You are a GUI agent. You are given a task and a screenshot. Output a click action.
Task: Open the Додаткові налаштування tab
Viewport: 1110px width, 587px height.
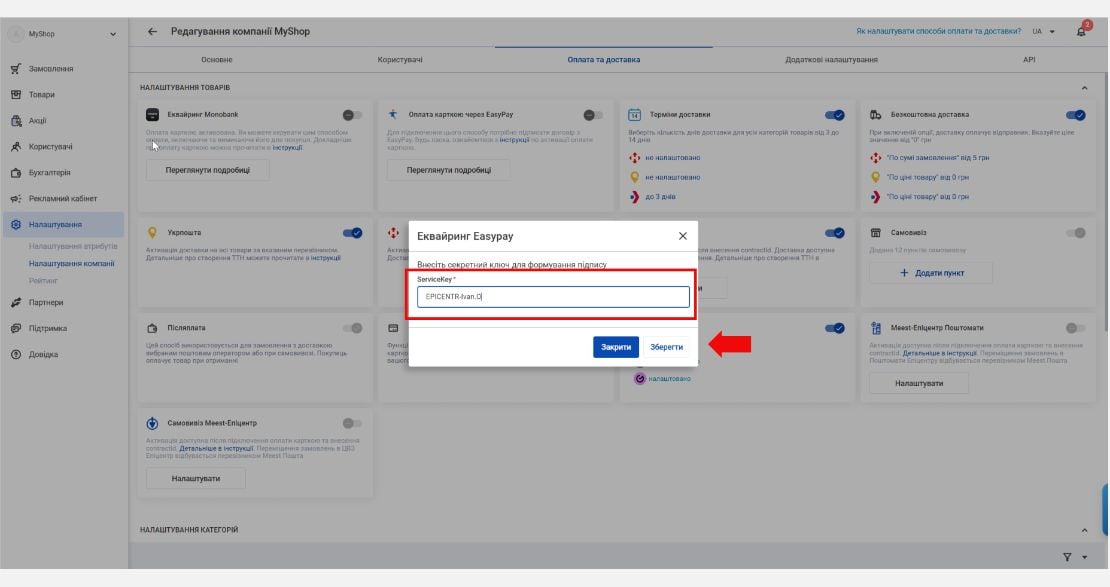tap(831, 59)
